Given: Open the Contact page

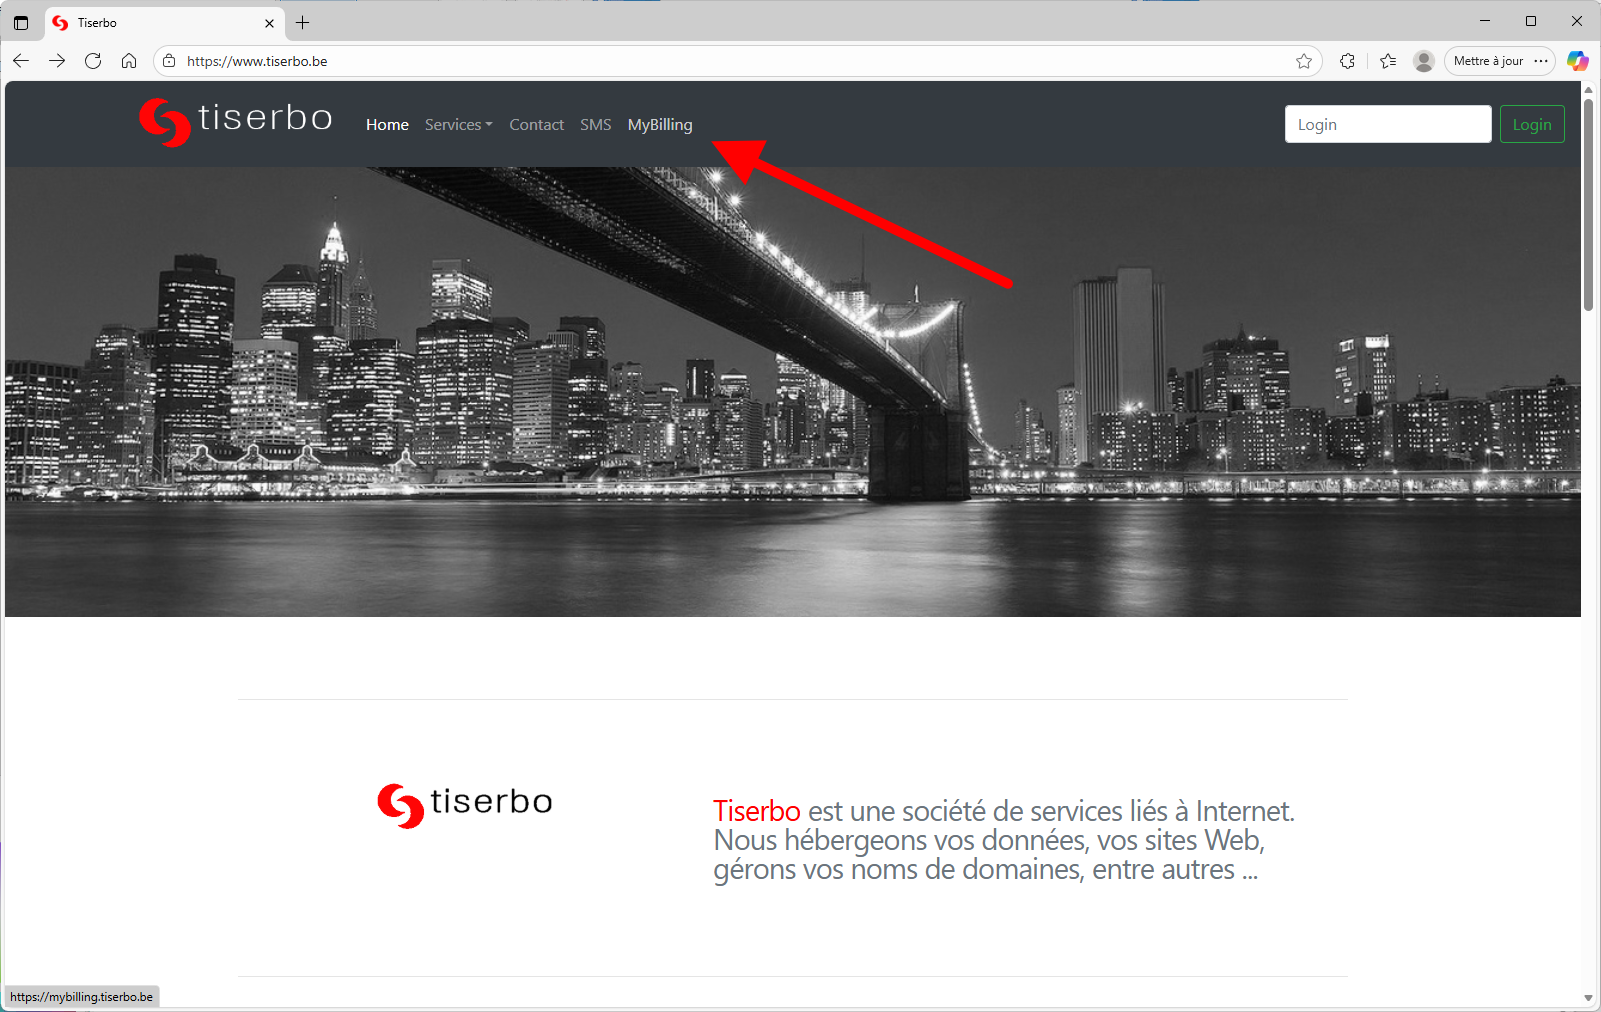Looking at the screenshot, I should 536,124.
